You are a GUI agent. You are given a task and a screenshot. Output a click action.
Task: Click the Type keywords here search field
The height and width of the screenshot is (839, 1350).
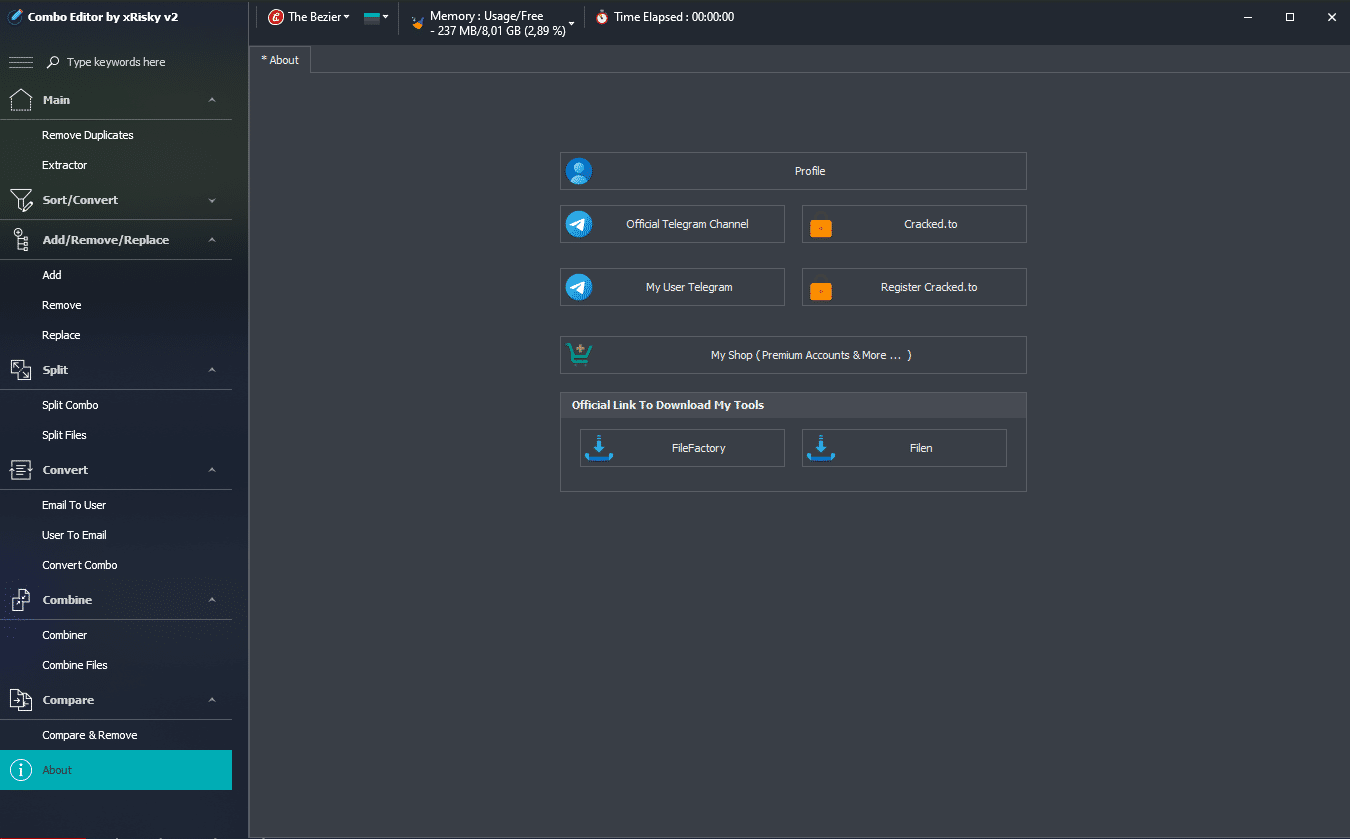[x=138, y=62]
